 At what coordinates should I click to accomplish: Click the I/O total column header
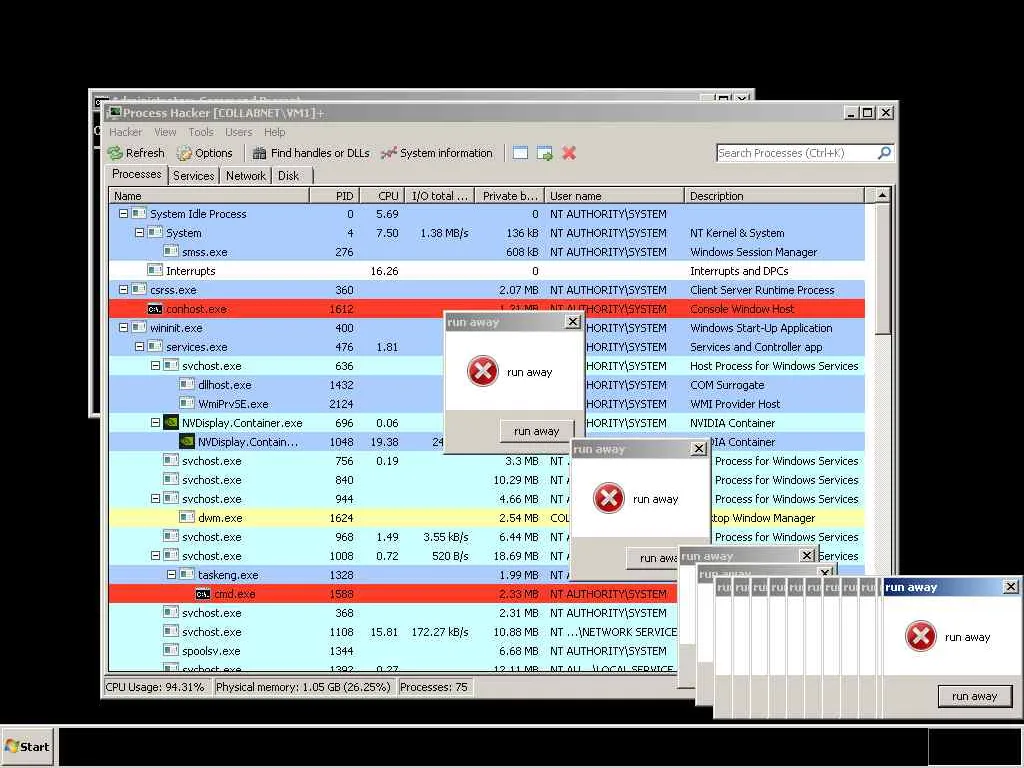pyautogui.click(x=440, y=196)
